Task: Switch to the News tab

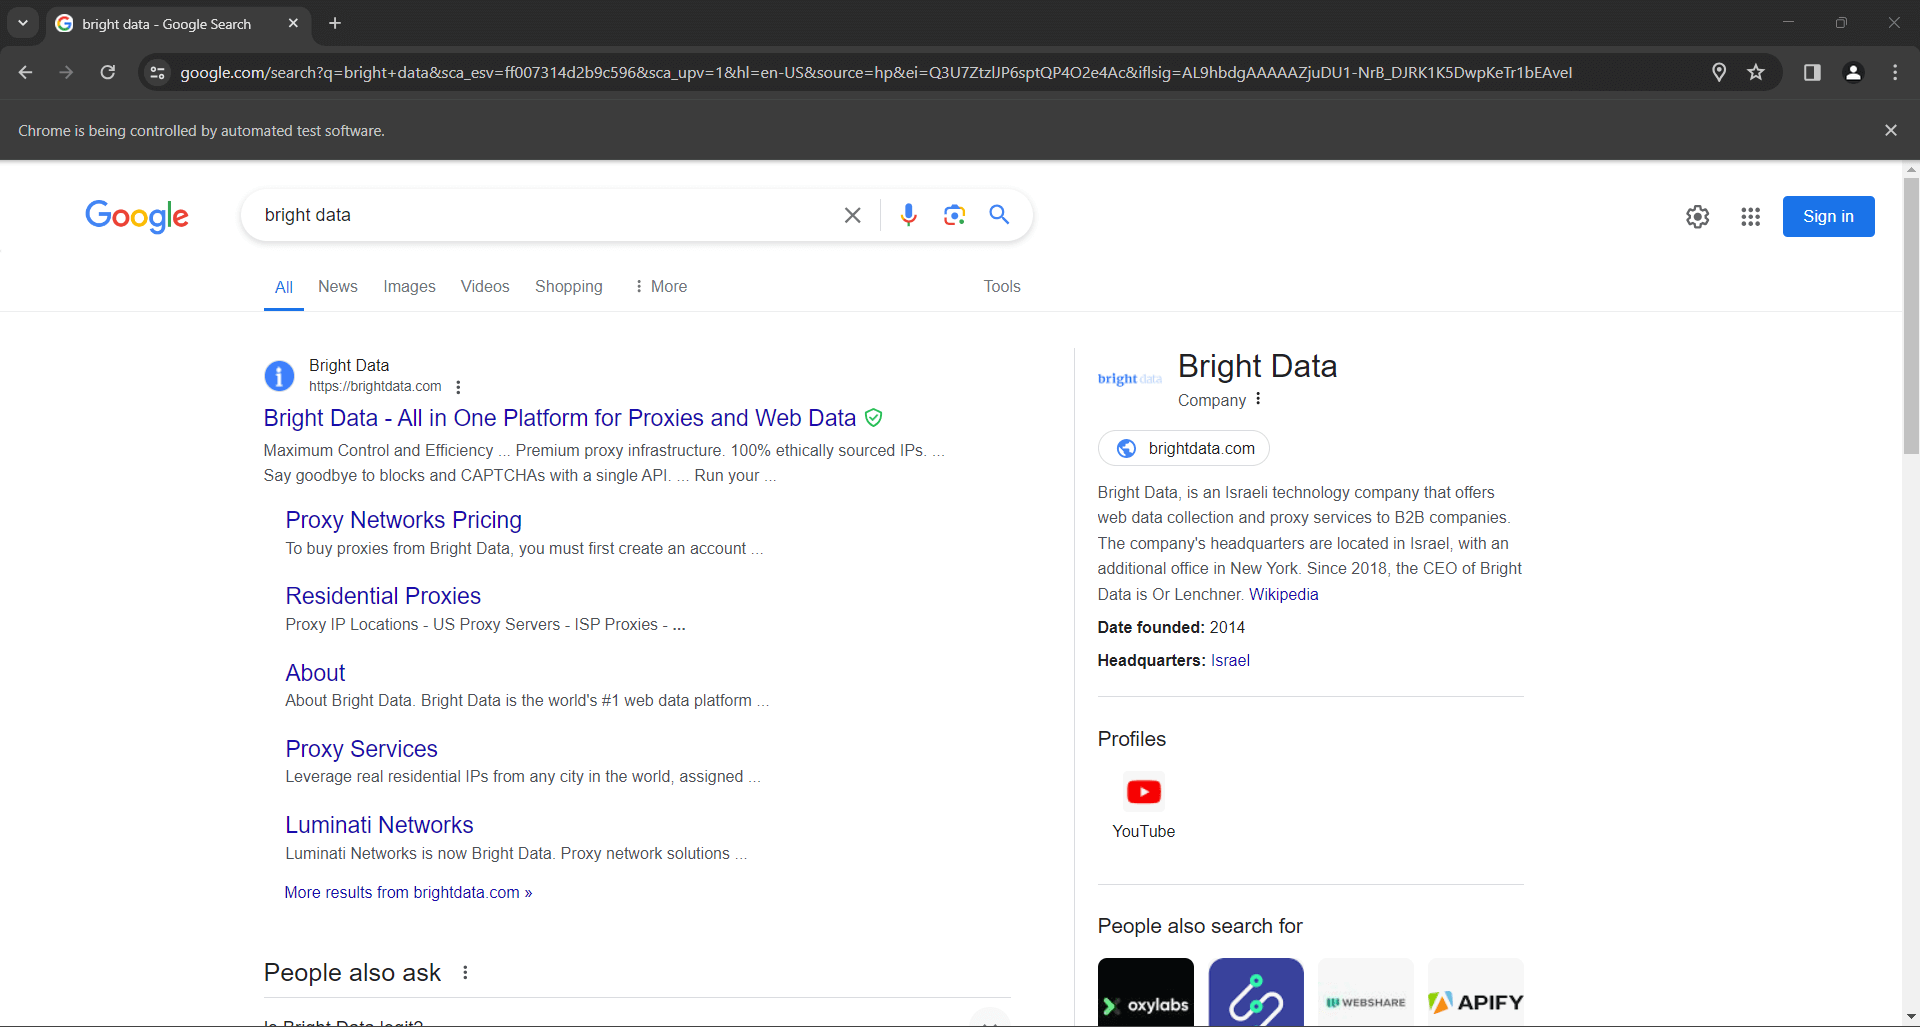Action: click(x=337, y=287)
